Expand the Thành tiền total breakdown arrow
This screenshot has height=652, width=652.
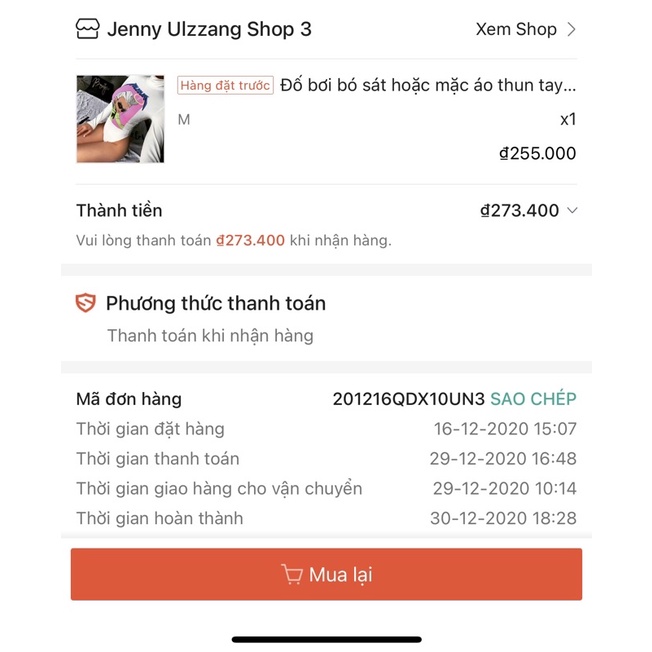[x=572, y=210]
